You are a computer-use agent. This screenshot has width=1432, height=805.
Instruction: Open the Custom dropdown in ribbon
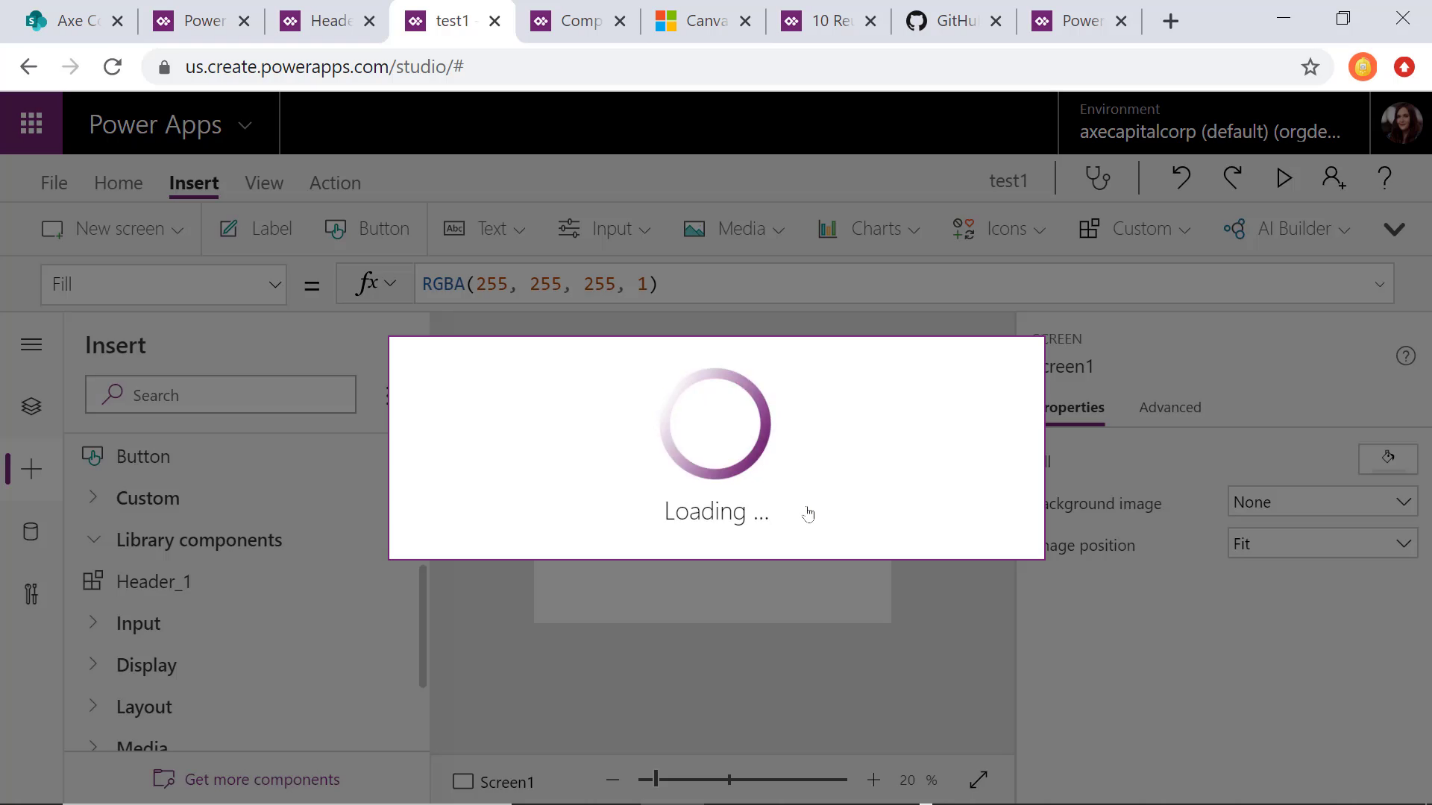pos(1134,229)
